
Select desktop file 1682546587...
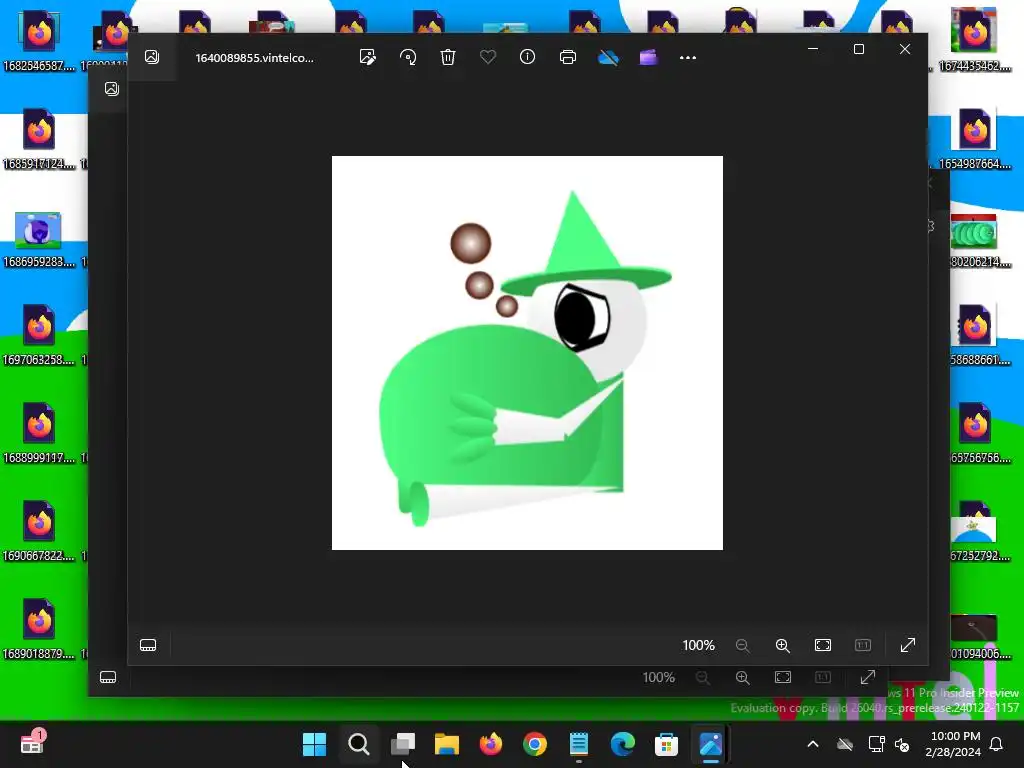(x=39, y=41)
